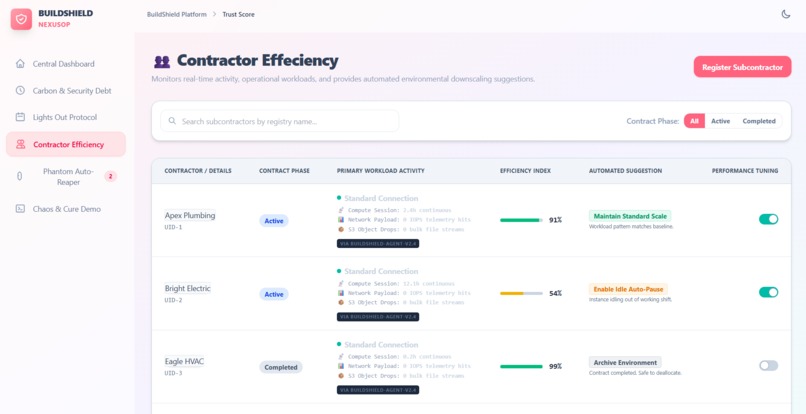Click the Central Dashboard home icon
Viewport: 806px width, 414px height.
20,64
